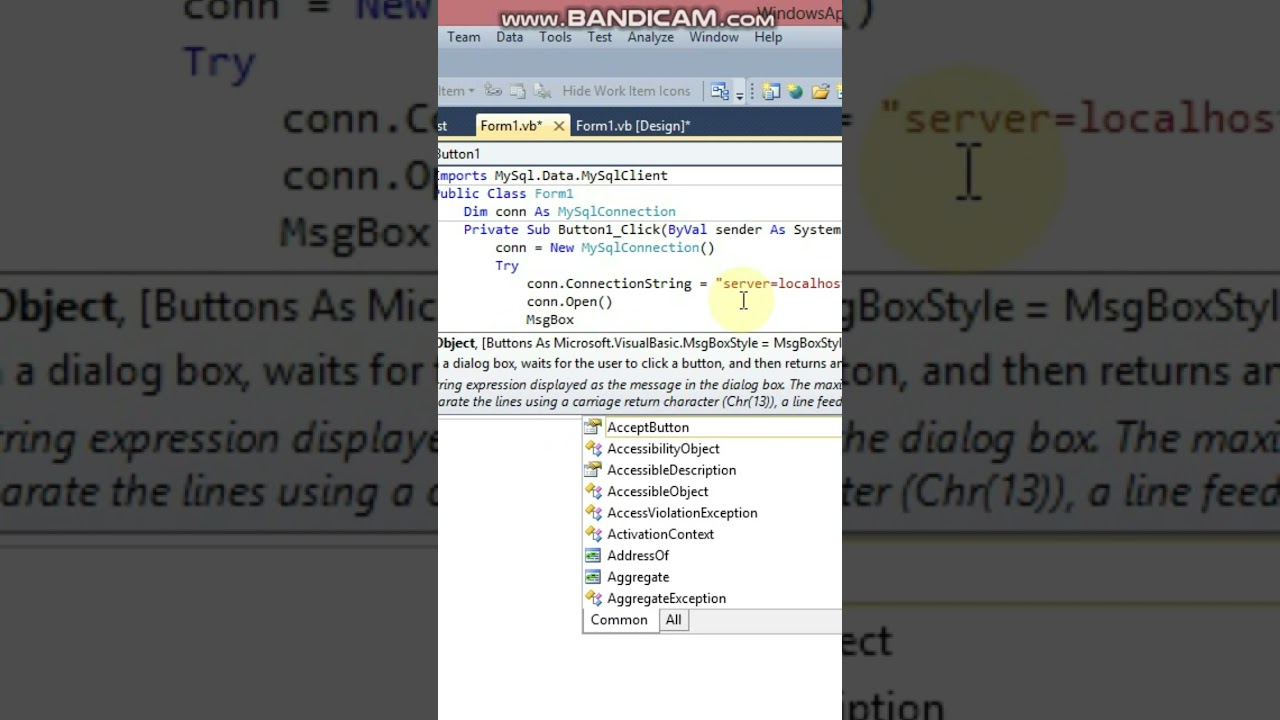Click Form1 class name in code
The width and height of the screenshot is (1280, 720).
[554, 194]
